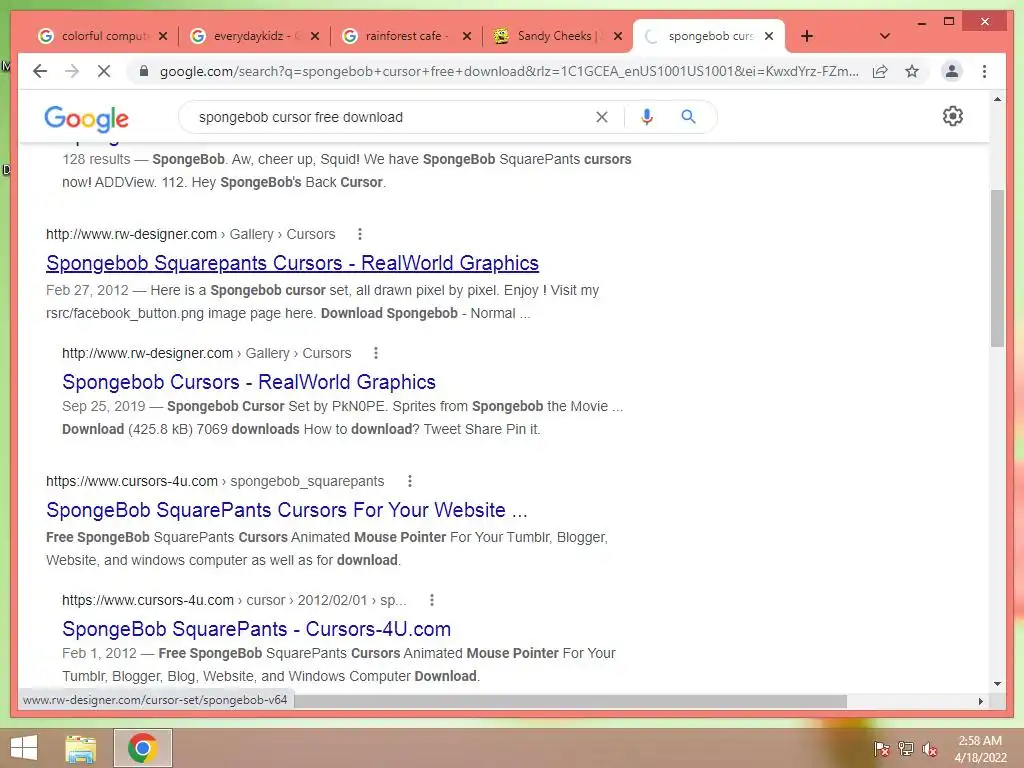
Task: Close the 'Sandy Cheeks' tab
Action: (618, 36)
